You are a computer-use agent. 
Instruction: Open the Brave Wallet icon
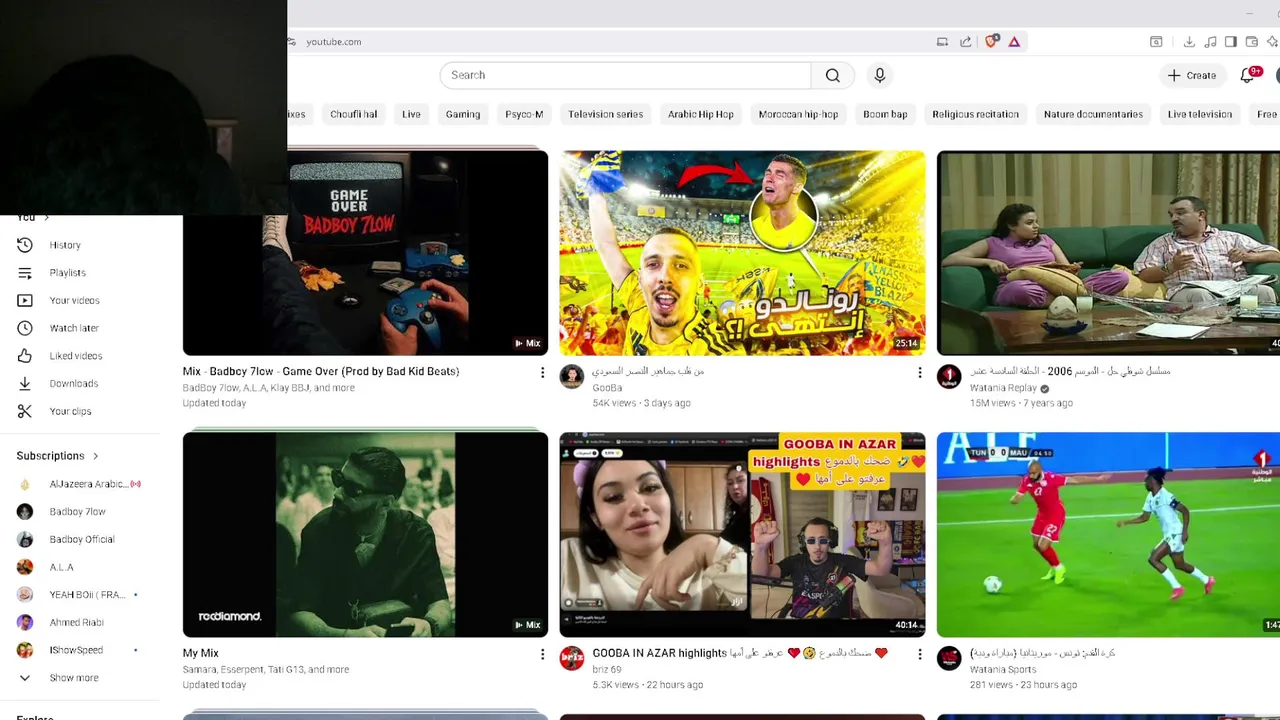click(1252, 42)
